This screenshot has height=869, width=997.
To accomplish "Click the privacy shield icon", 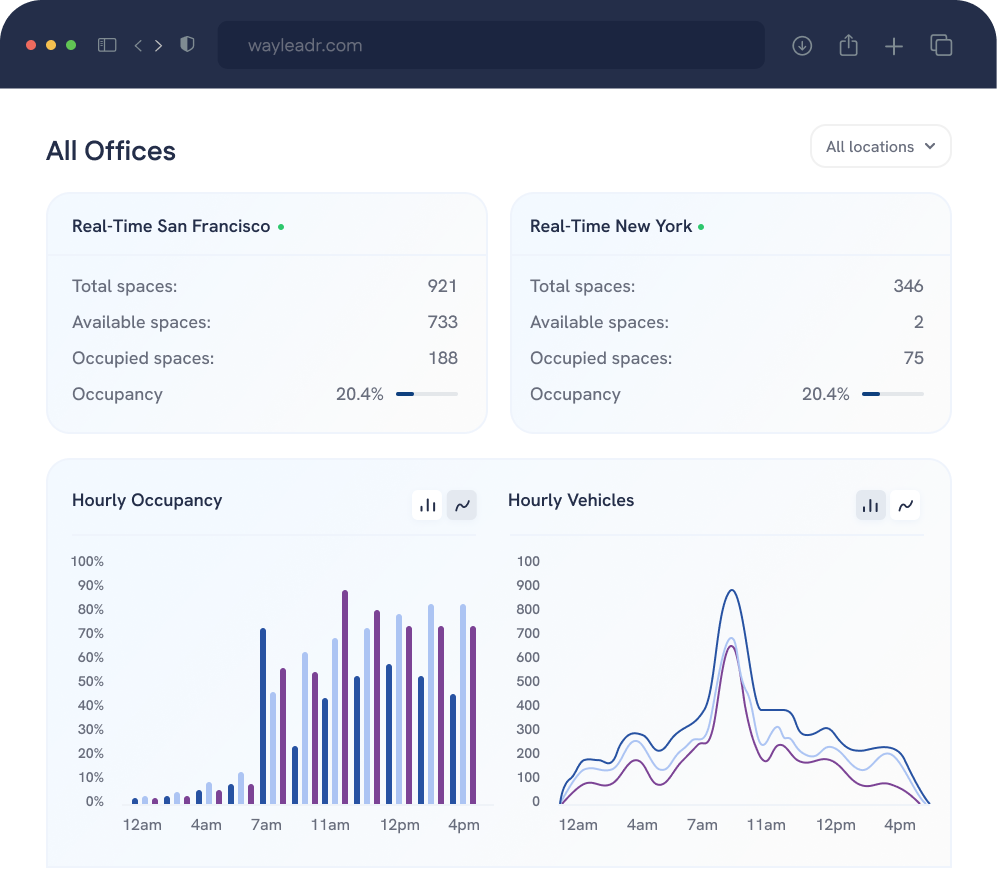I will click(187, 44).
